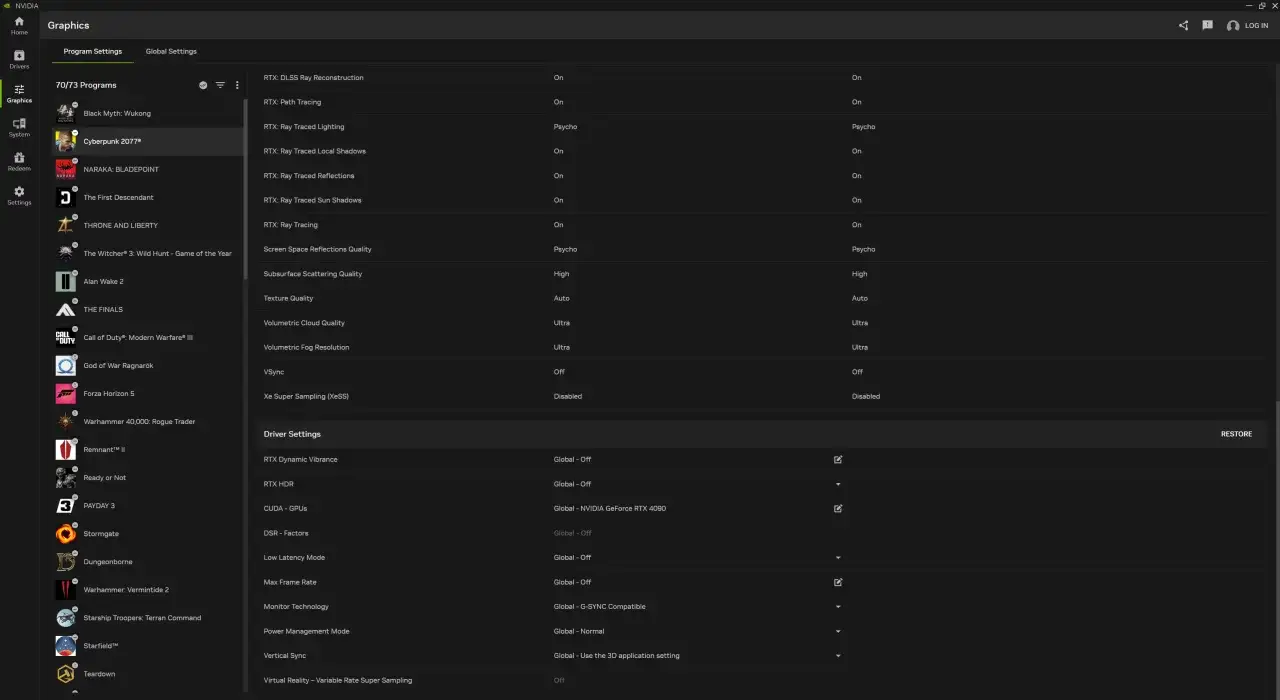The image size is (1280, 700).
Task: Click the RTX: Path Tracing row label
Action: (x=292, y=102)
